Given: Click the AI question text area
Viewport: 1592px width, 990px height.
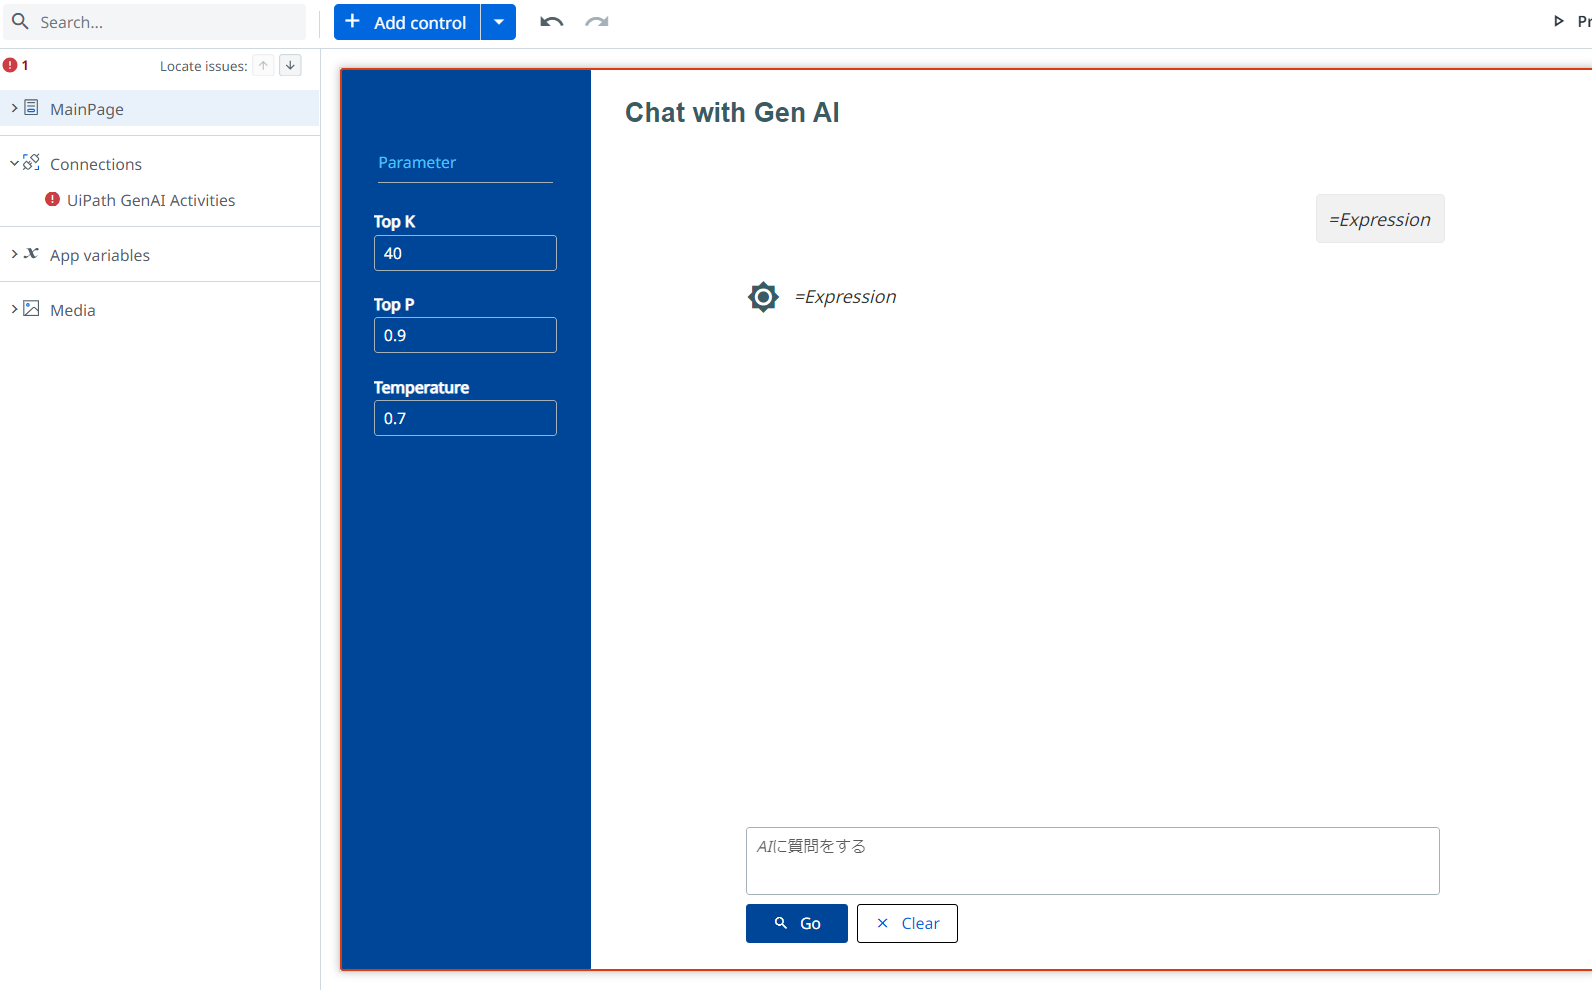Looking at the screenshot, I should tap(1092, 861).
